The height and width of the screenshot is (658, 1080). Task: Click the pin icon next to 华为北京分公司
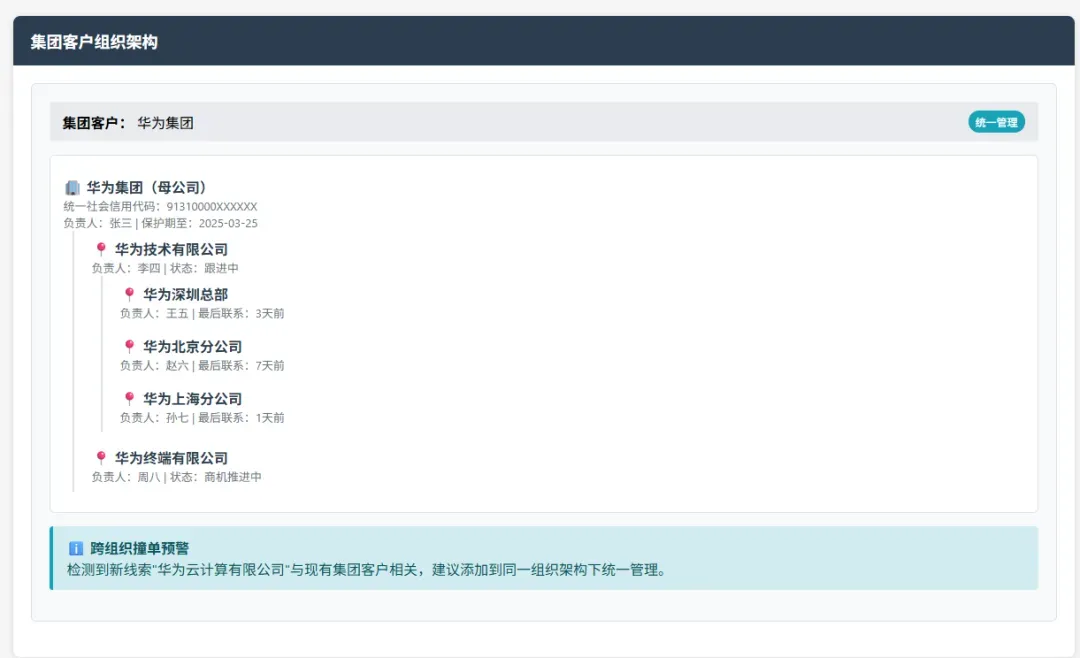point(129,347)
